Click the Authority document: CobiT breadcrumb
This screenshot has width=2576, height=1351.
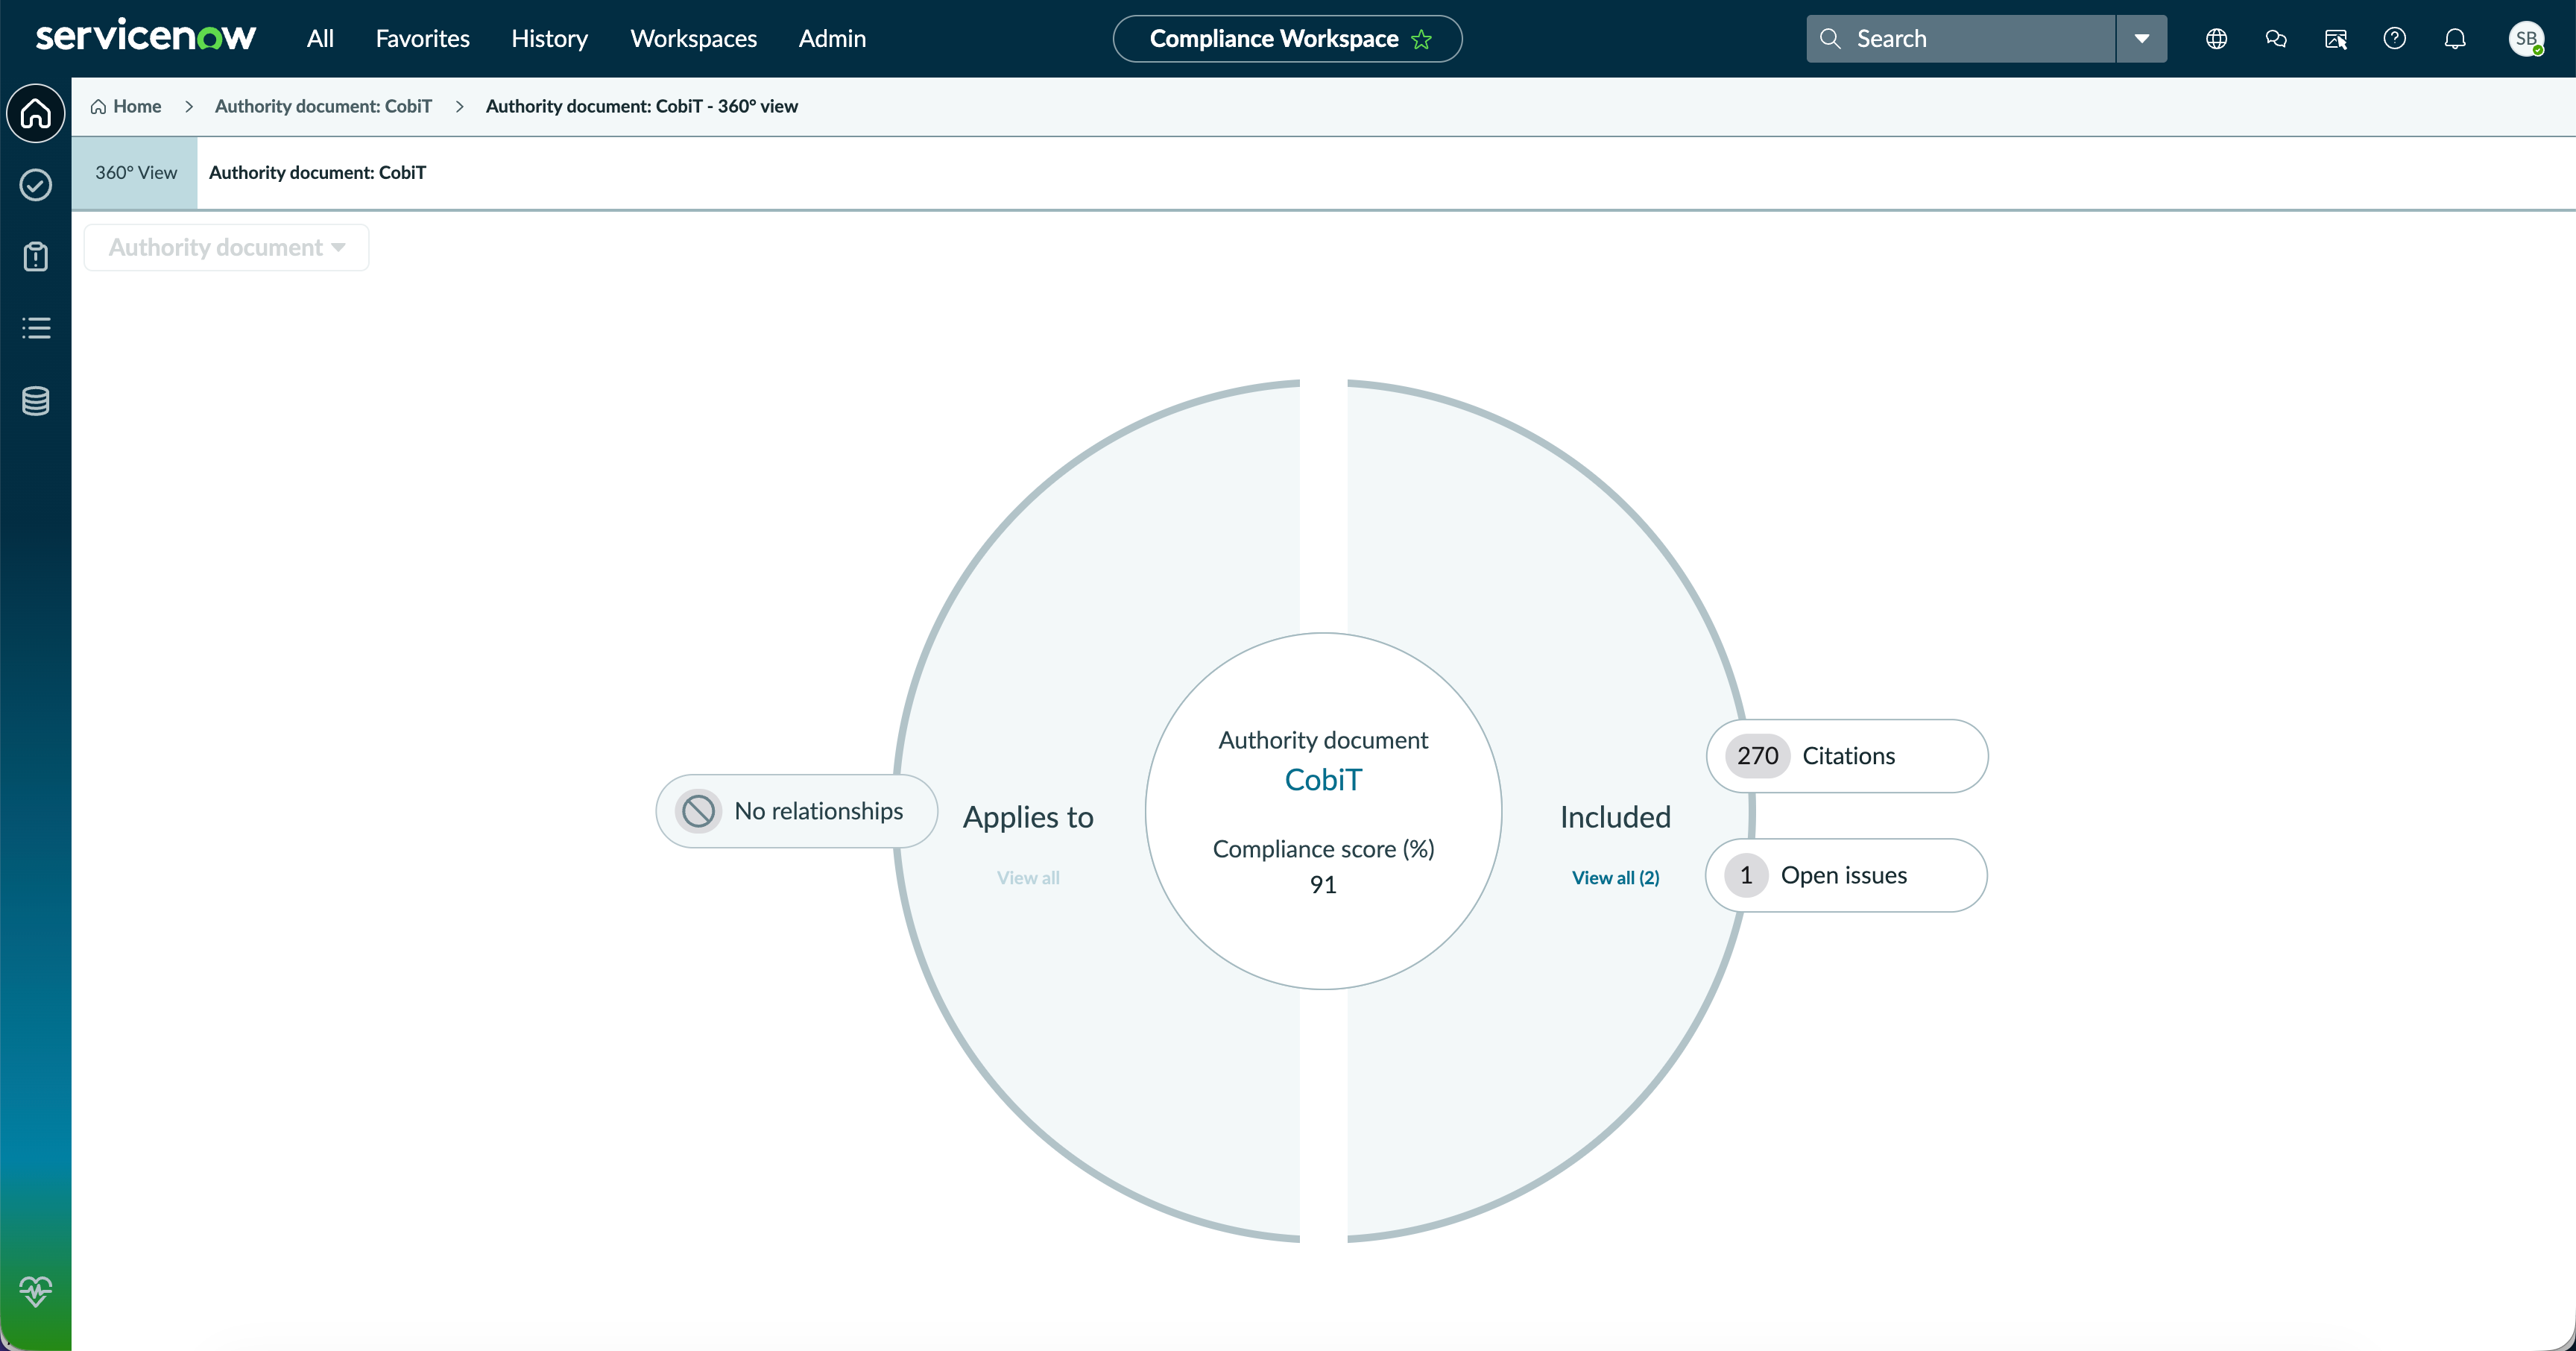pos(323,106)
